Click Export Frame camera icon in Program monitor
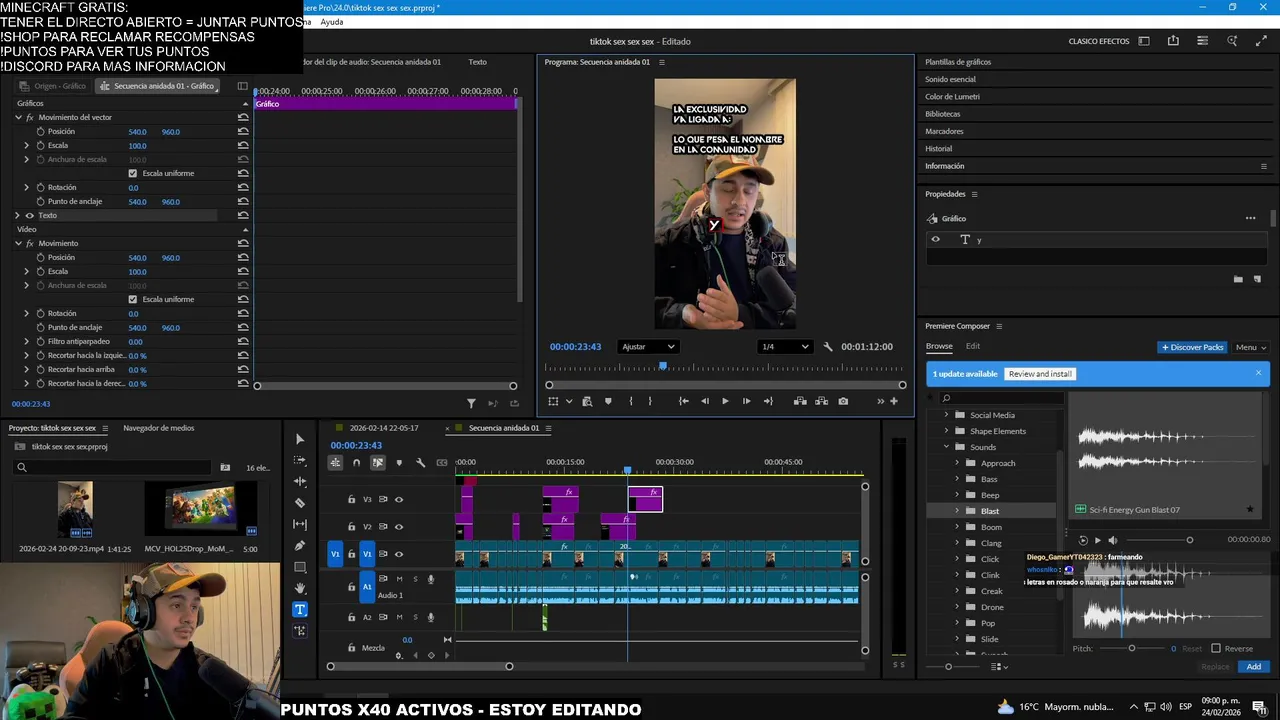The image size is (1280, 720). click(843, 401)
